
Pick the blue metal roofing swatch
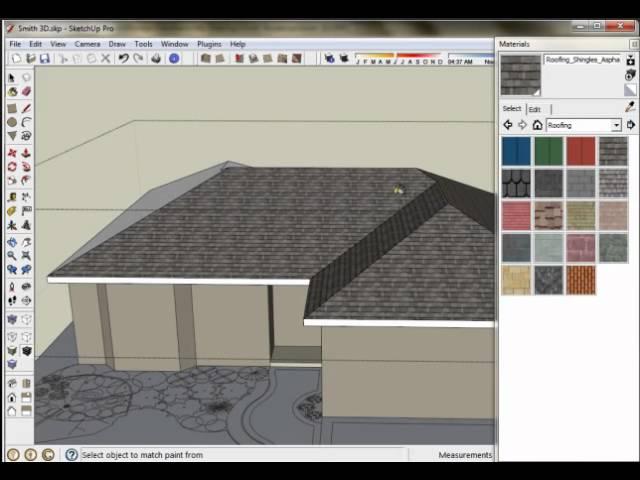click(x=516, y=151)
